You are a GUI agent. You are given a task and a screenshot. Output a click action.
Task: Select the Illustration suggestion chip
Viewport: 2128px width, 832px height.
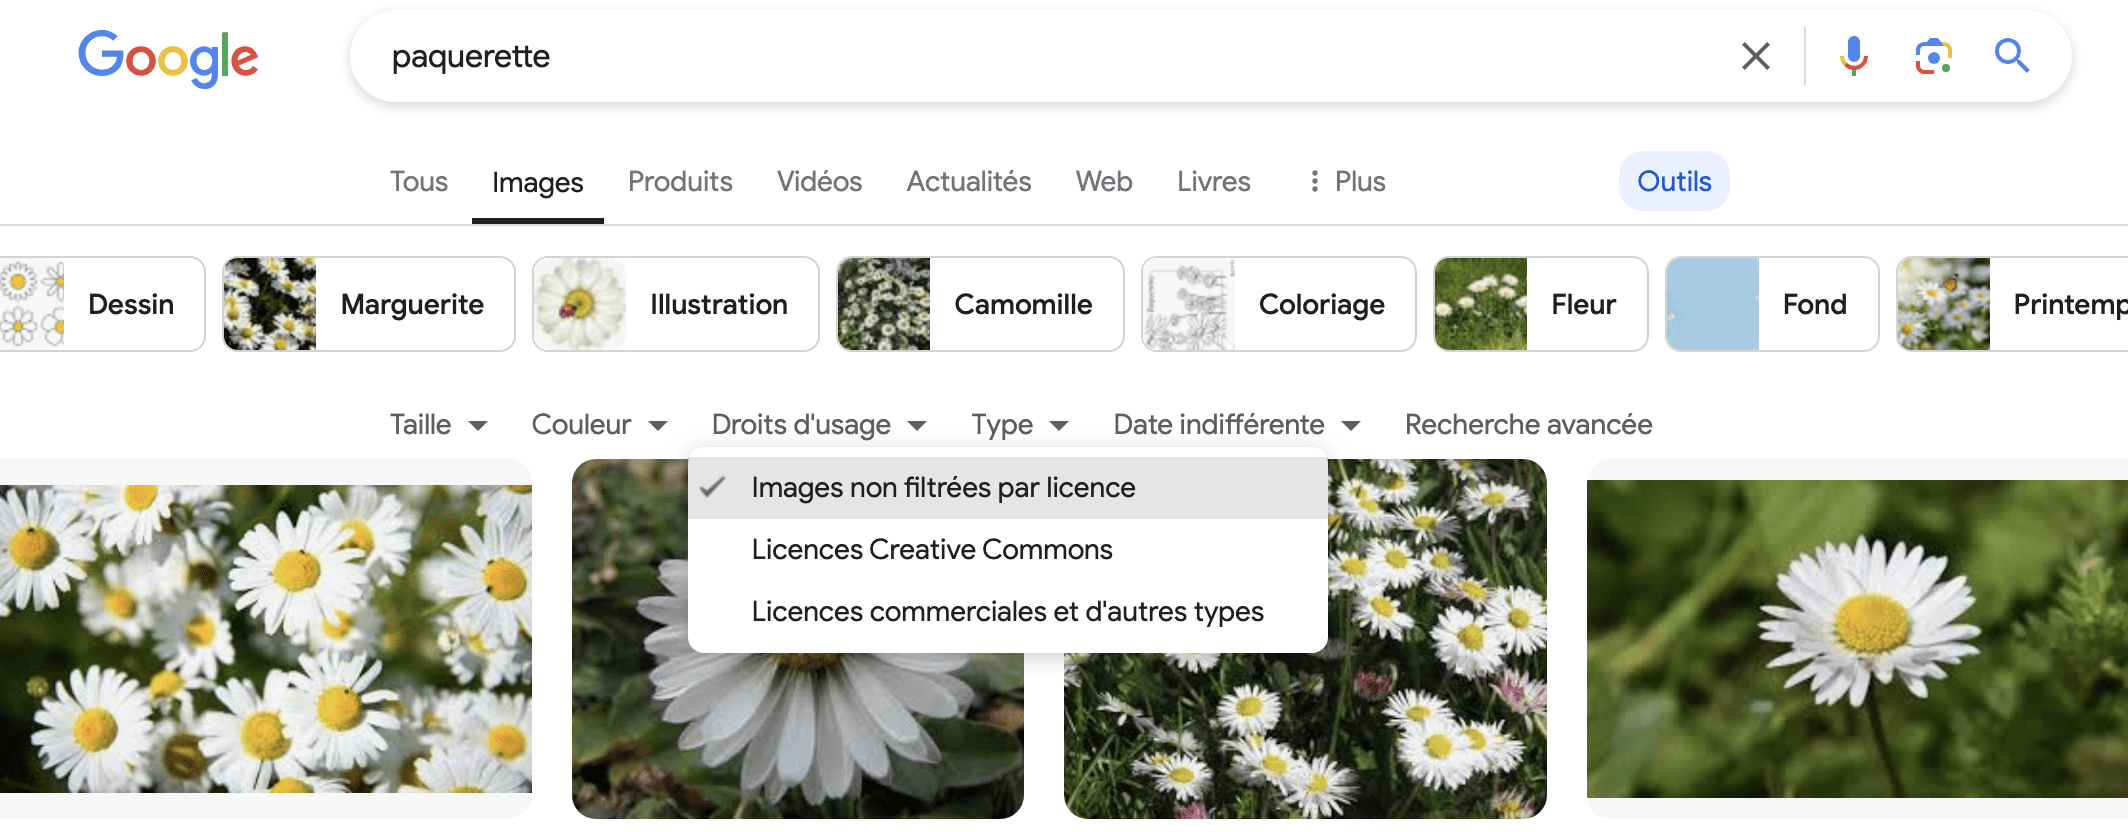click(675, 304)
